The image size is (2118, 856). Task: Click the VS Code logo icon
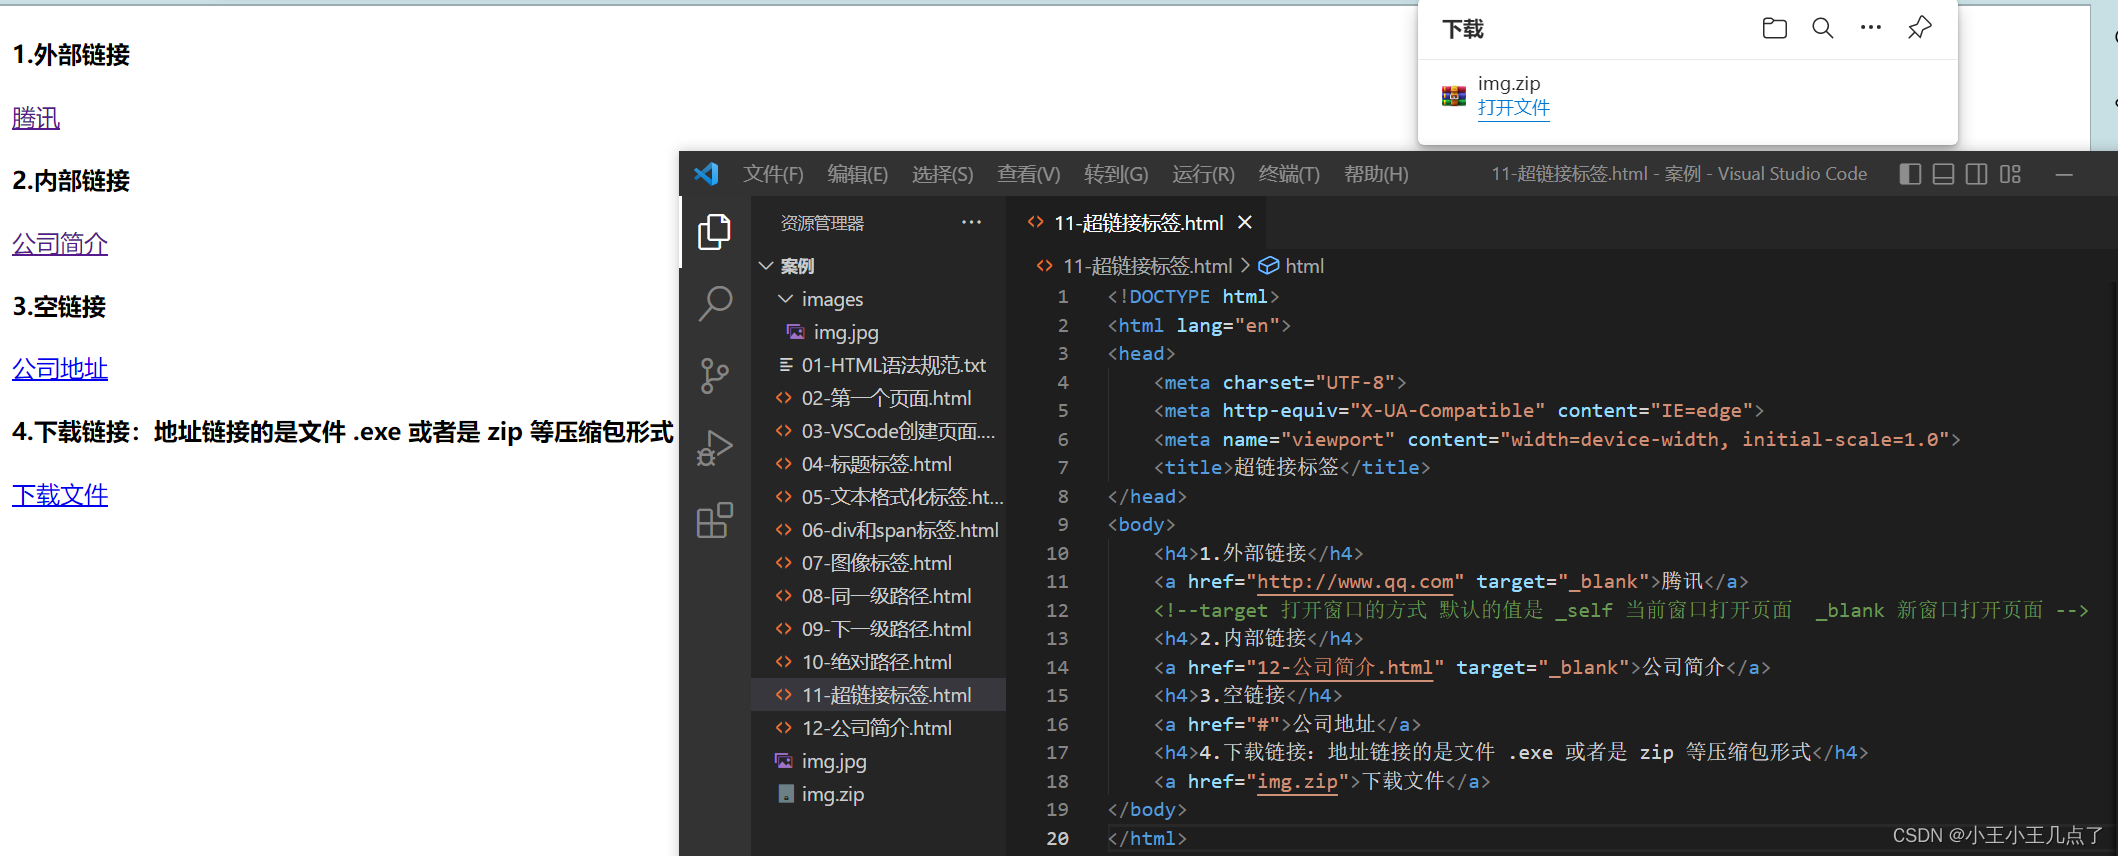(706, 174)
